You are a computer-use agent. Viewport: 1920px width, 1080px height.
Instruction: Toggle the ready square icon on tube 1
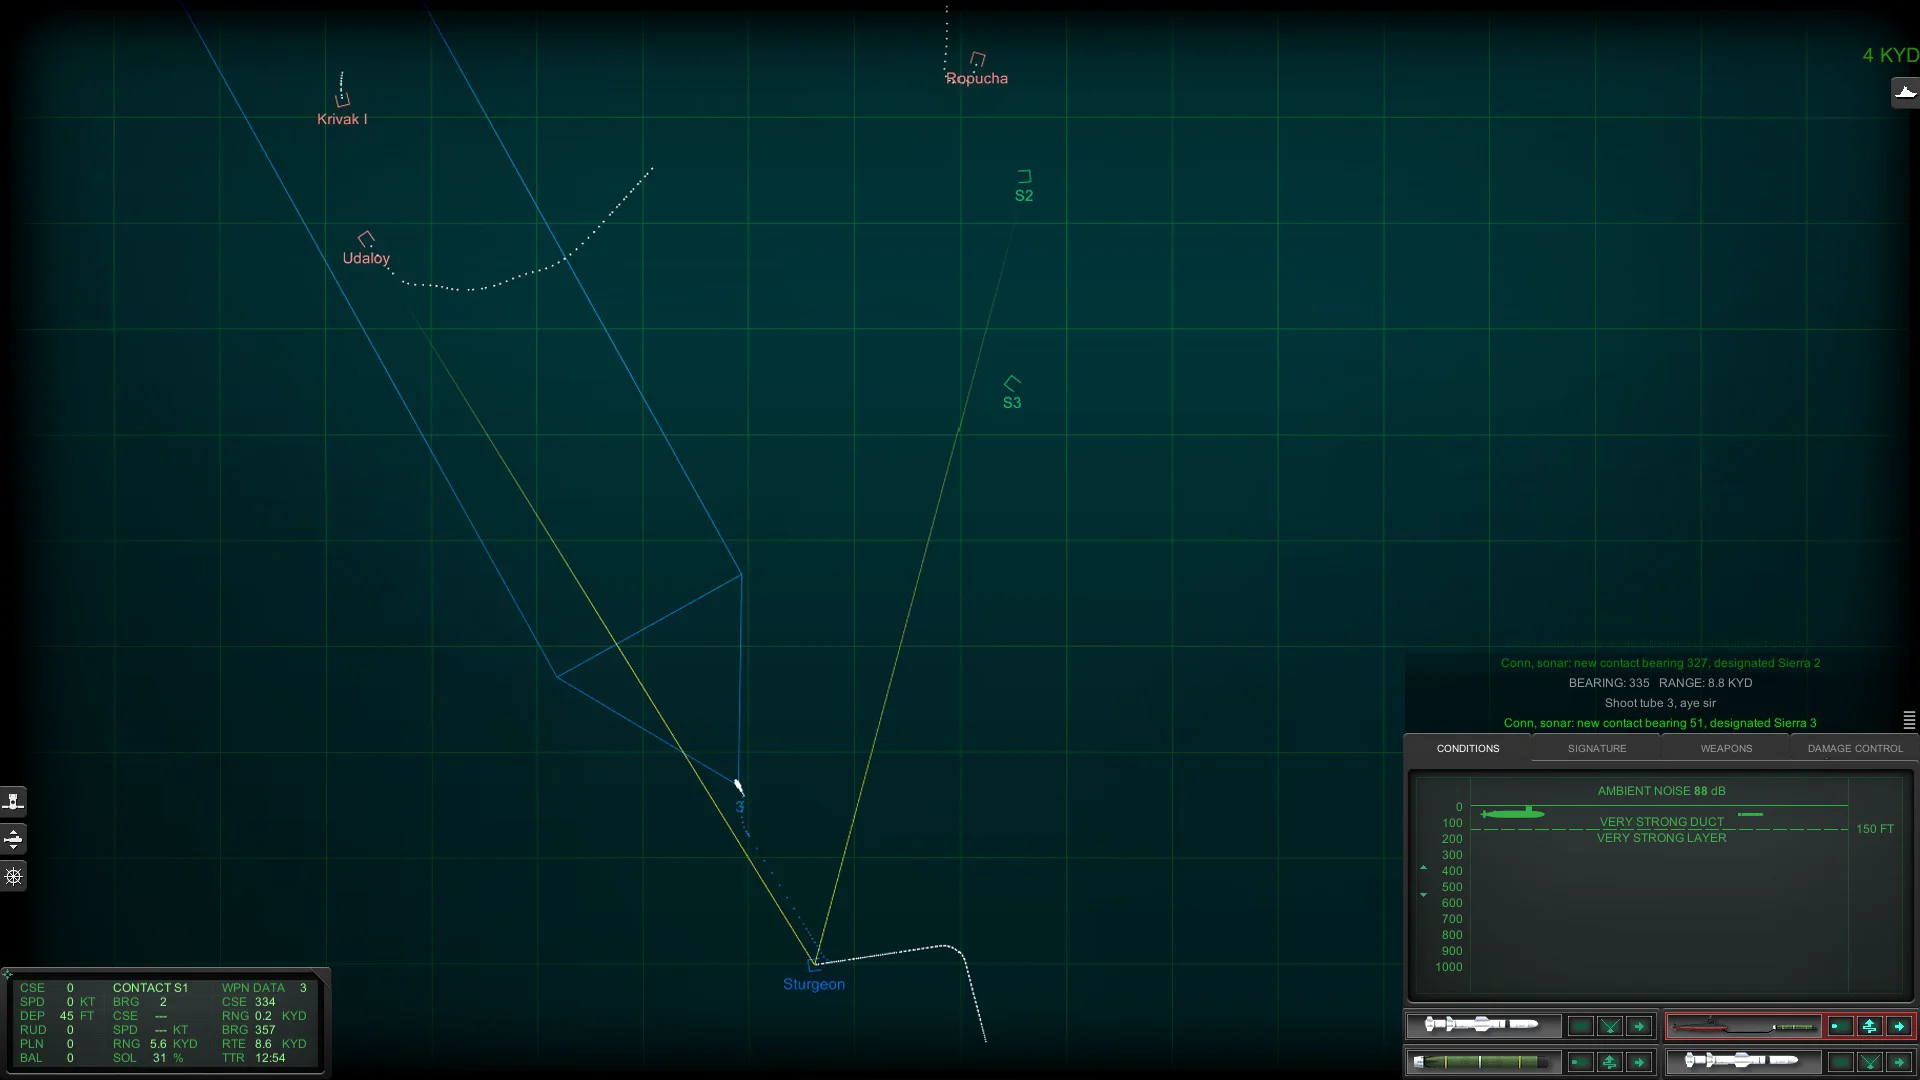click(x=1581, y=1026)
